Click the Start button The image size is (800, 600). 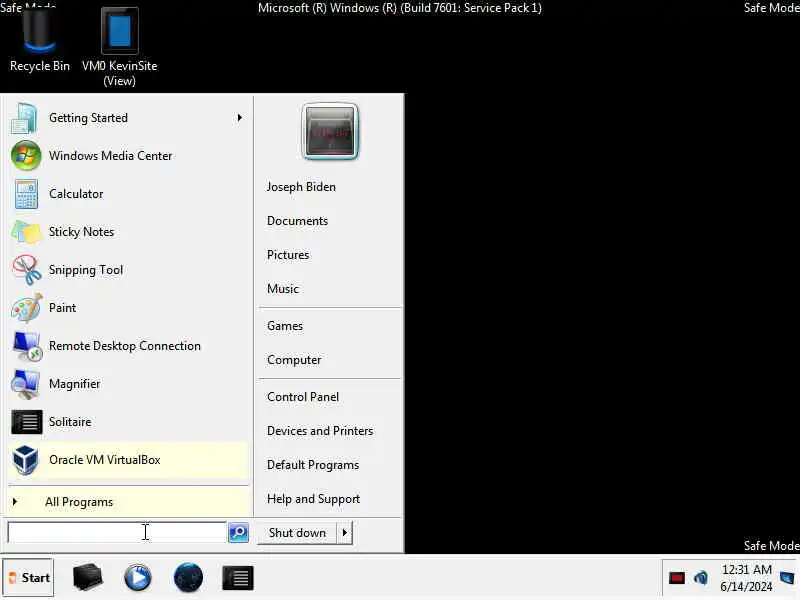(x=28, y=578)
